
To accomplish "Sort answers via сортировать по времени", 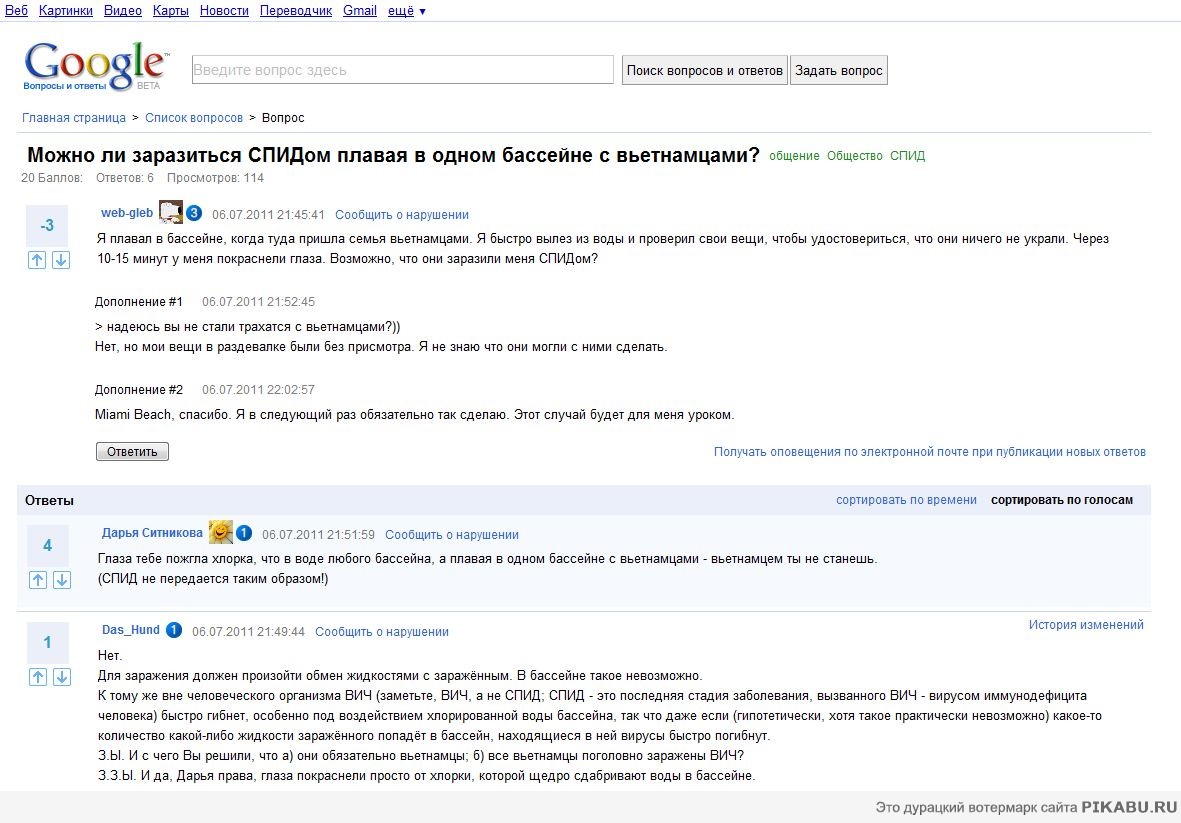I will click(906, 500).
